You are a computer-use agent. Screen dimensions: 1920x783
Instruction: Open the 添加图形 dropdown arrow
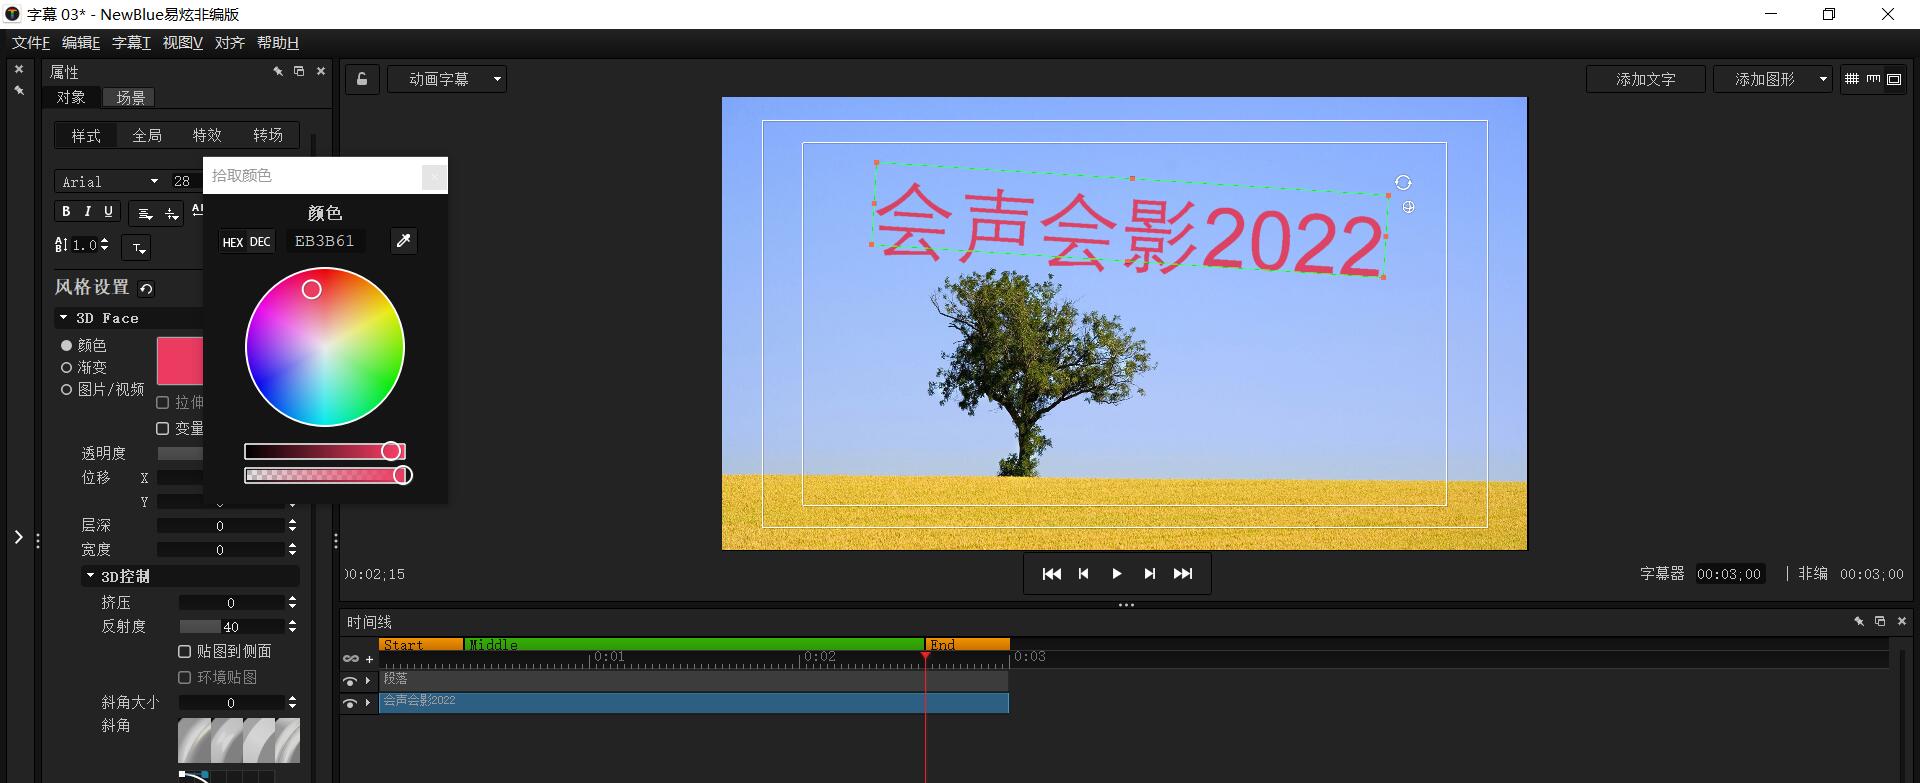[x=1823, y=79]
